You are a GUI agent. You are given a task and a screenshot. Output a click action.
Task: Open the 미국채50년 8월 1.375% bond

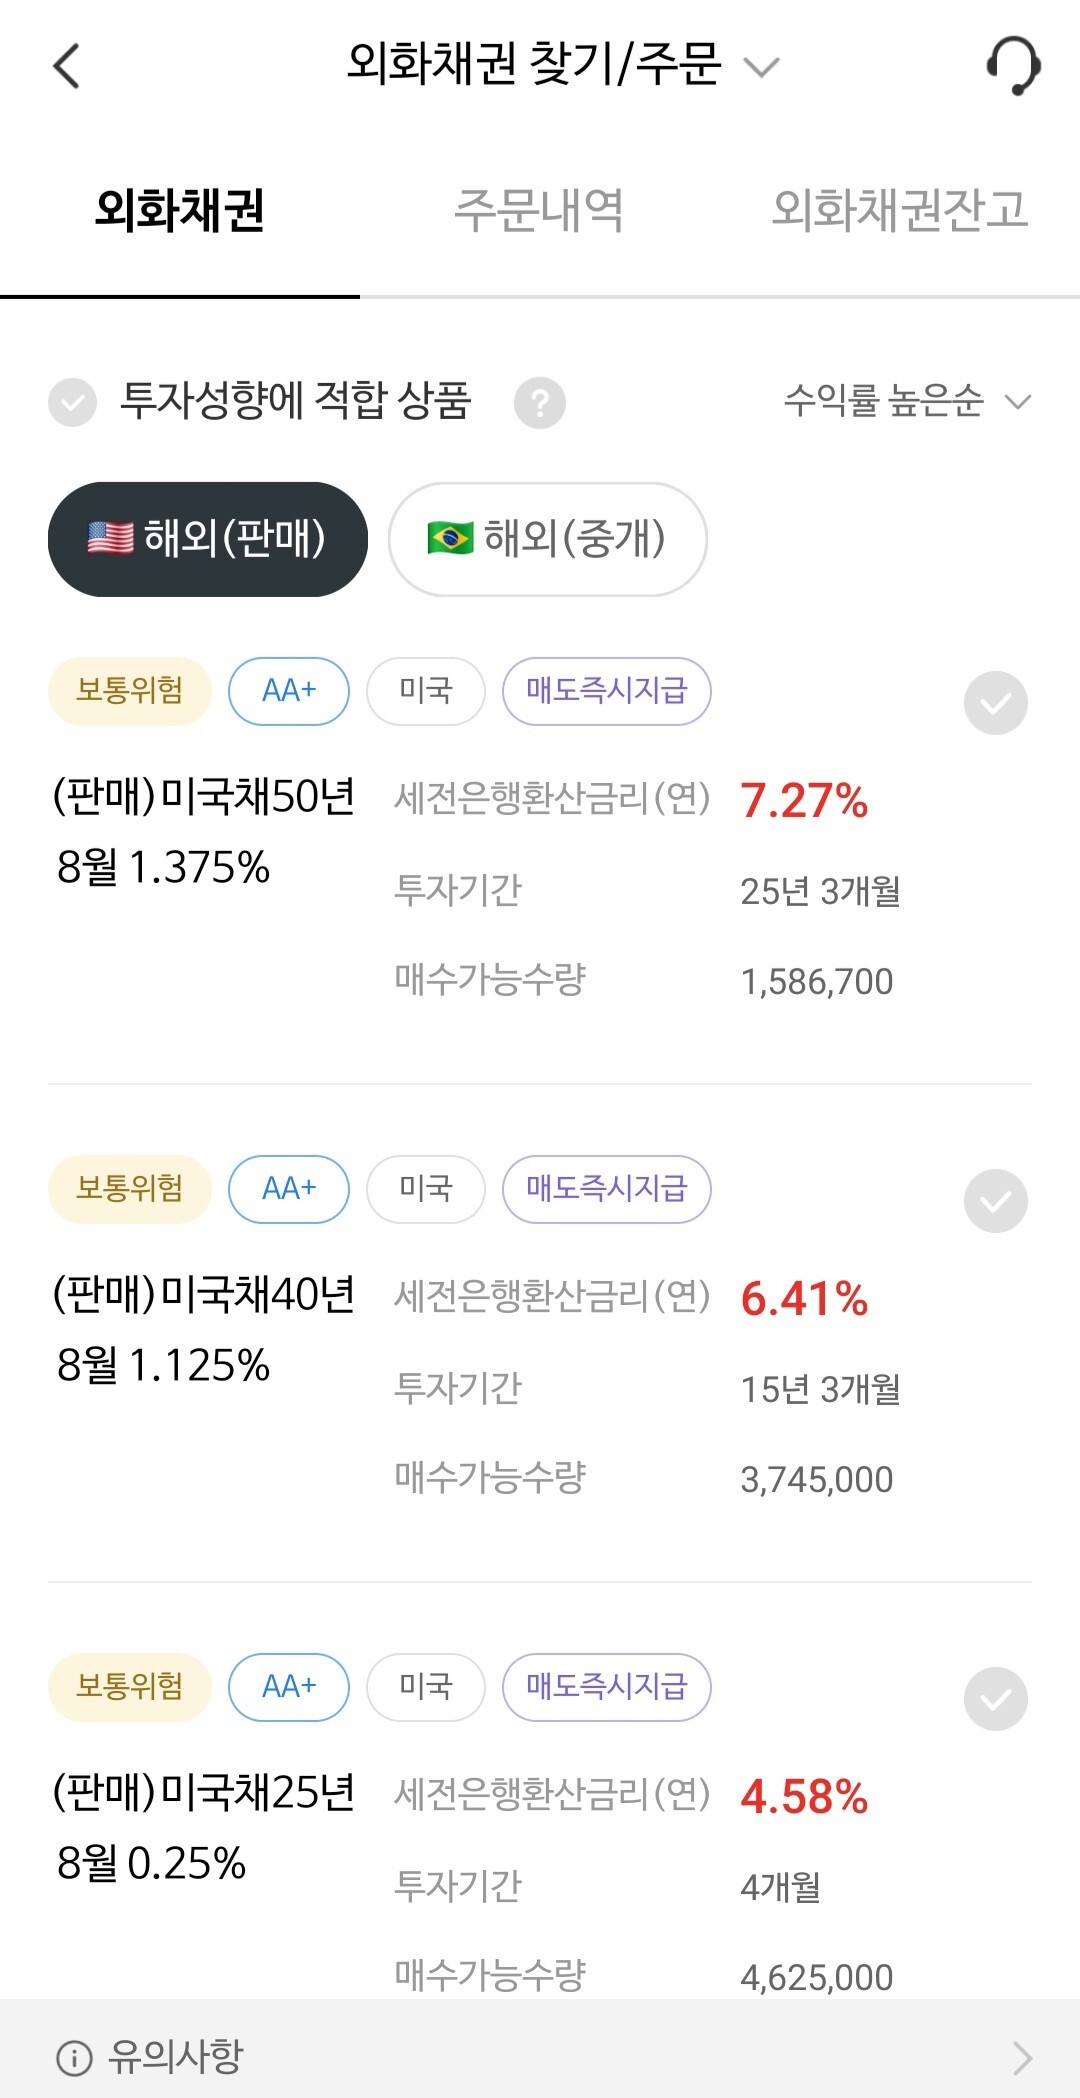[203, 831]
